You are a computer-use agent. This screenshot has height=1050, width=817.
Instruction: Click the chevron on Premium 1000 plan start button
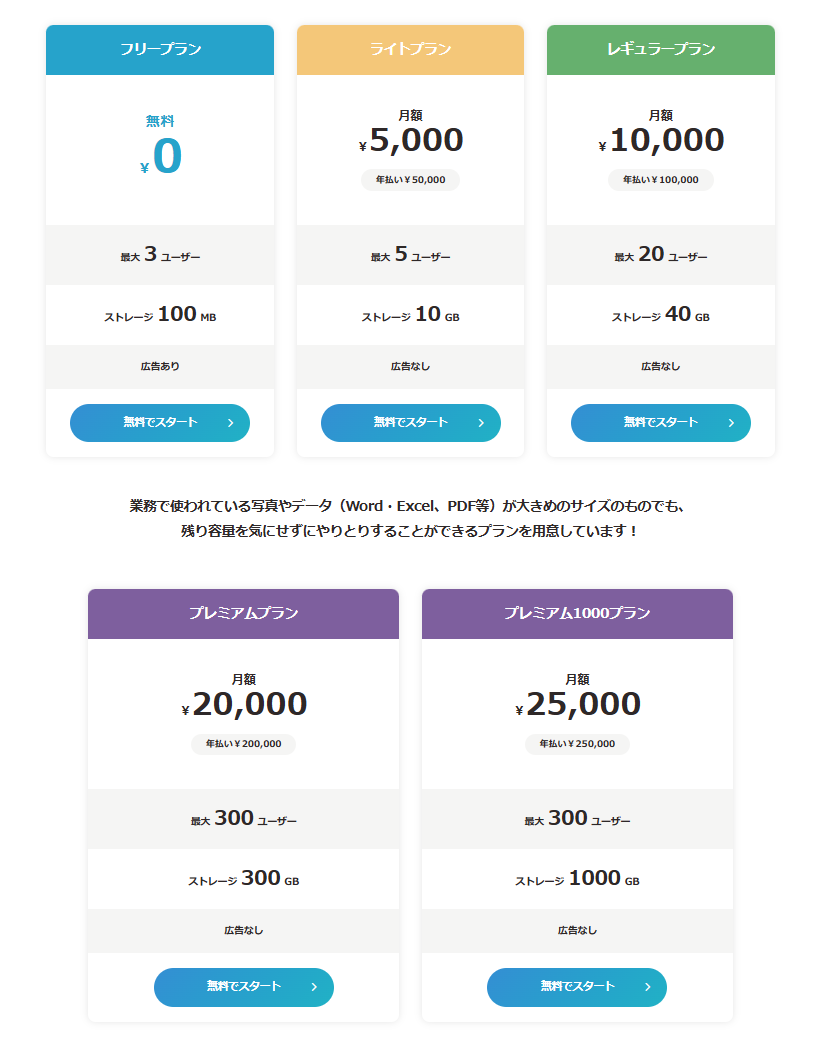(648, 987)
